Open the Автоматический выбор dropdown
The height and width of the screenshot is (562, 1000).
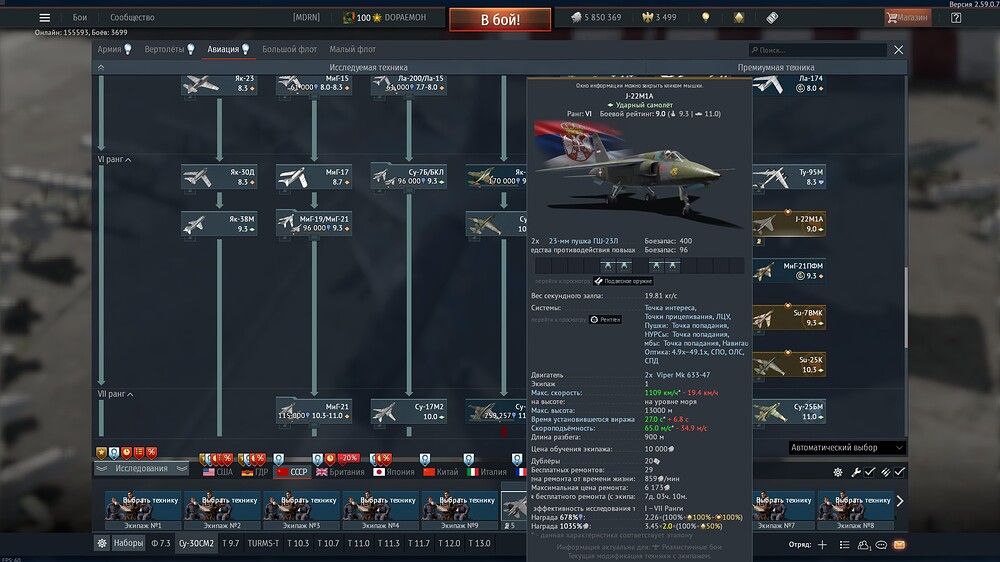[x=847, y=448]
